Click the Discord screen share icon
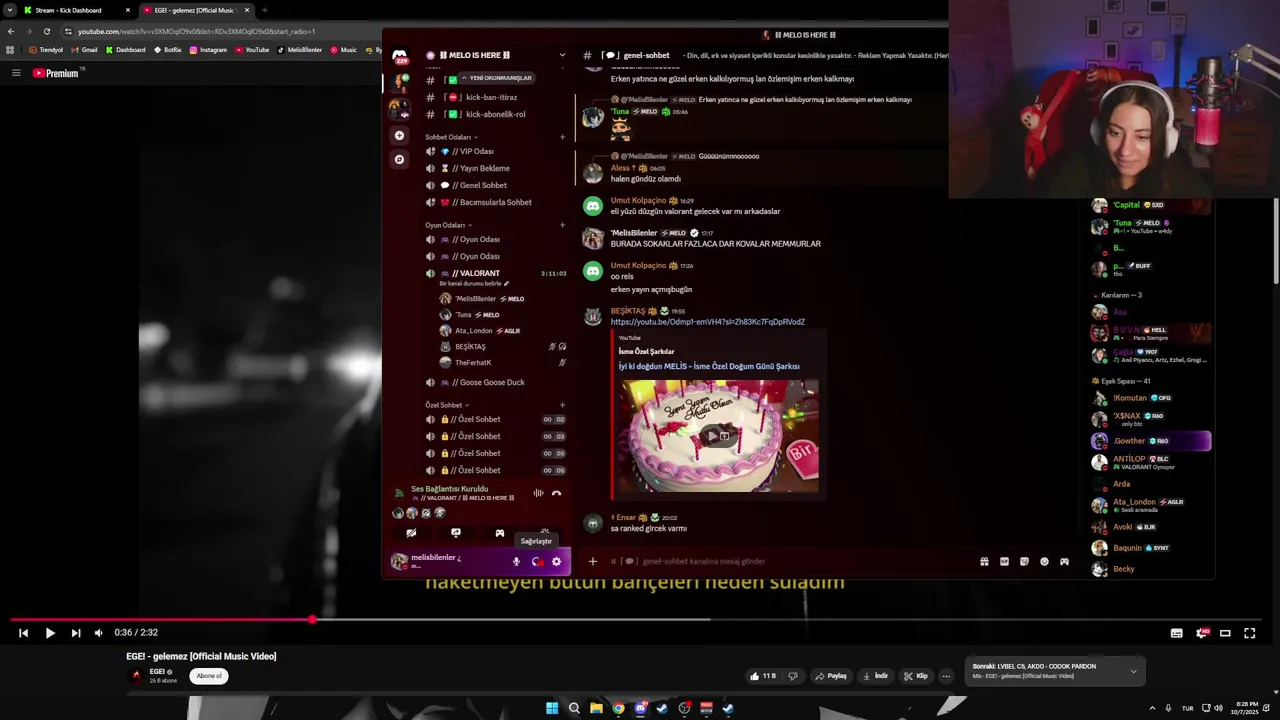1280x720 pixels. pyautogui.click(x=456, y=533)
